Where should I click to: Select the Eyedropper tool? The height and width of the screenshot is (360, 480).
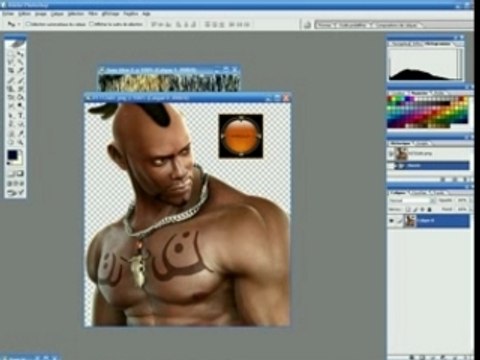20,133
